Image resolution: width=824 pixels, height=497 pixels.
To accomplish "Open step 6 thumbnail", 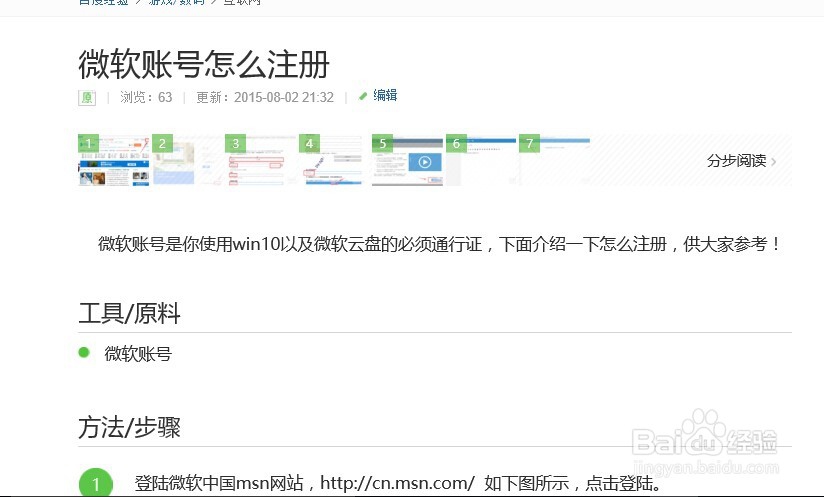I will click(481, 160).
